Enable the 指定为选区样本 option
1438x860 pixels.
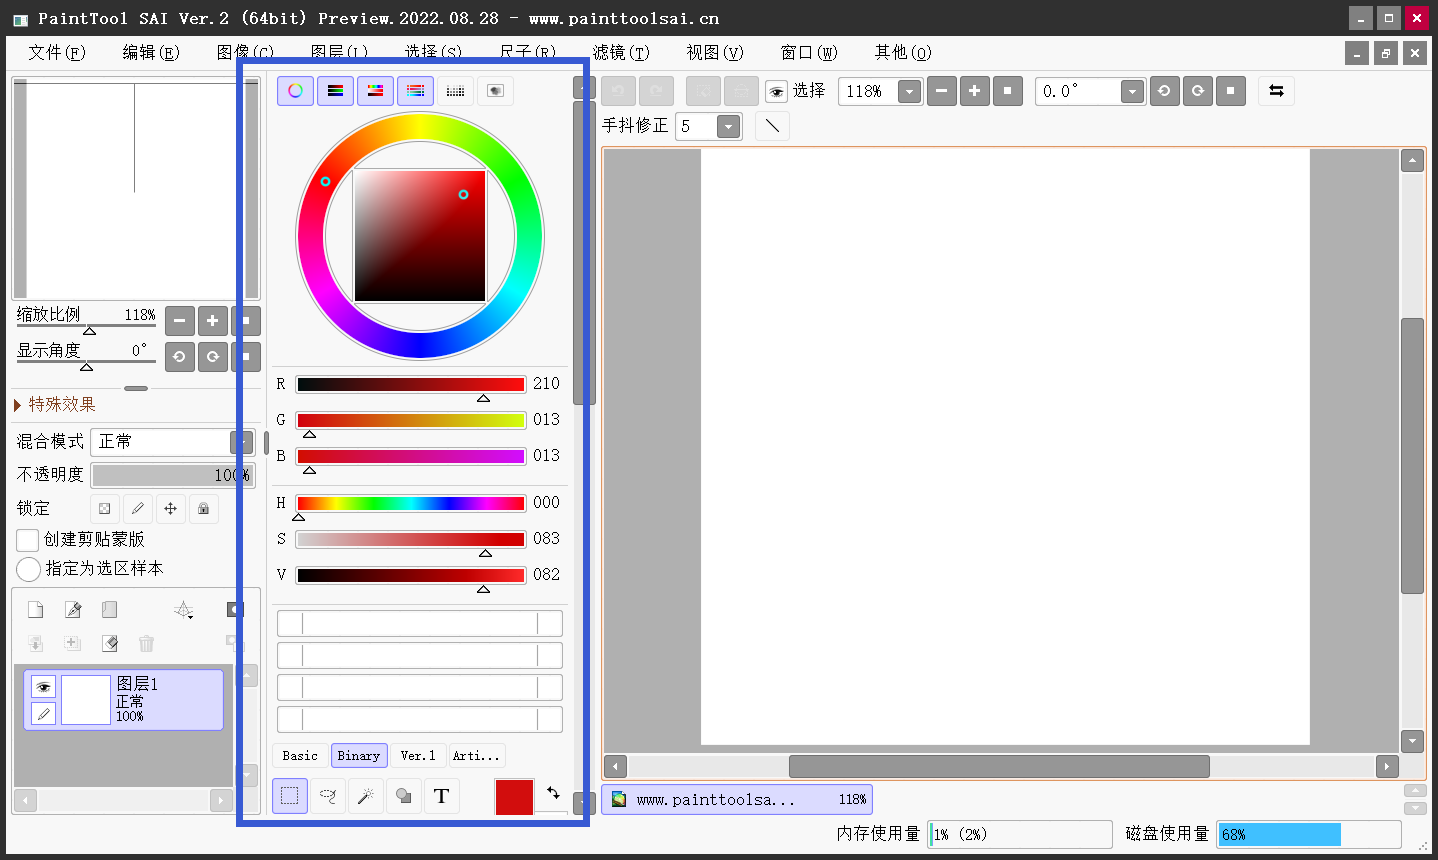click(28, 569)
